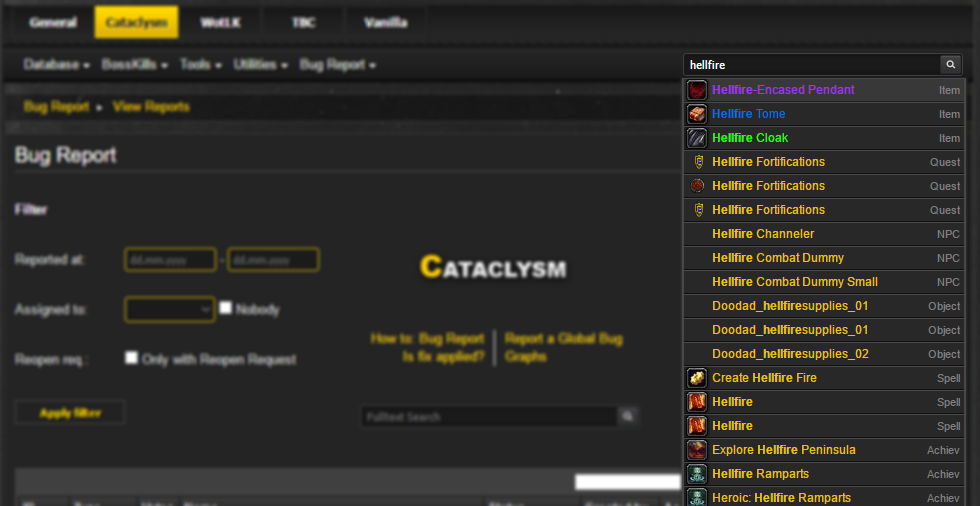This screenshot has height=506, width=980.
Task: Click the Cataclysm logo
Action: click(x=493, y=267)
